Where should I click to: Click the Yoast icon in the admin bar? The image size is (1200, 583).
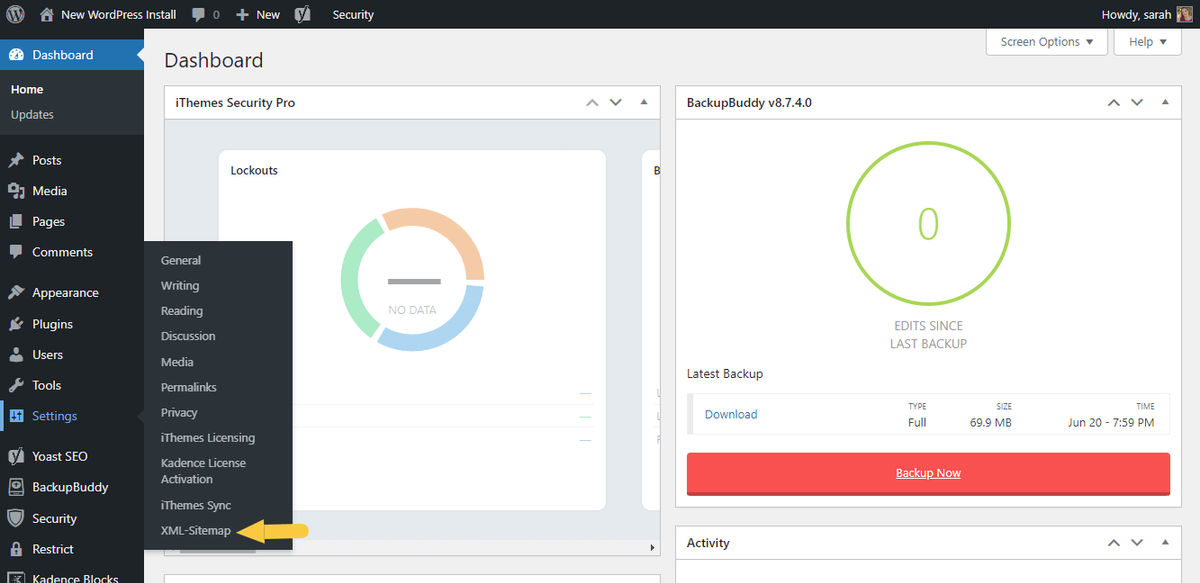point(302,14)
